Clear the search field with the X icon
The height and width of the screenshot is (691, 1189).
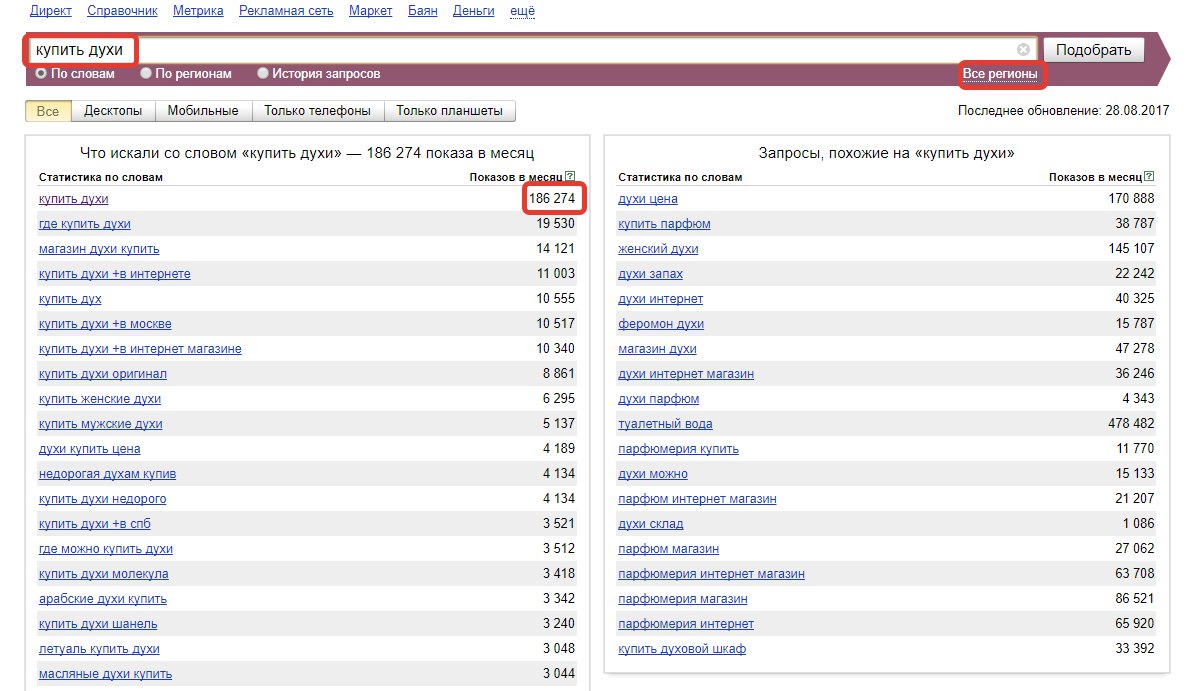point(1023,49)
